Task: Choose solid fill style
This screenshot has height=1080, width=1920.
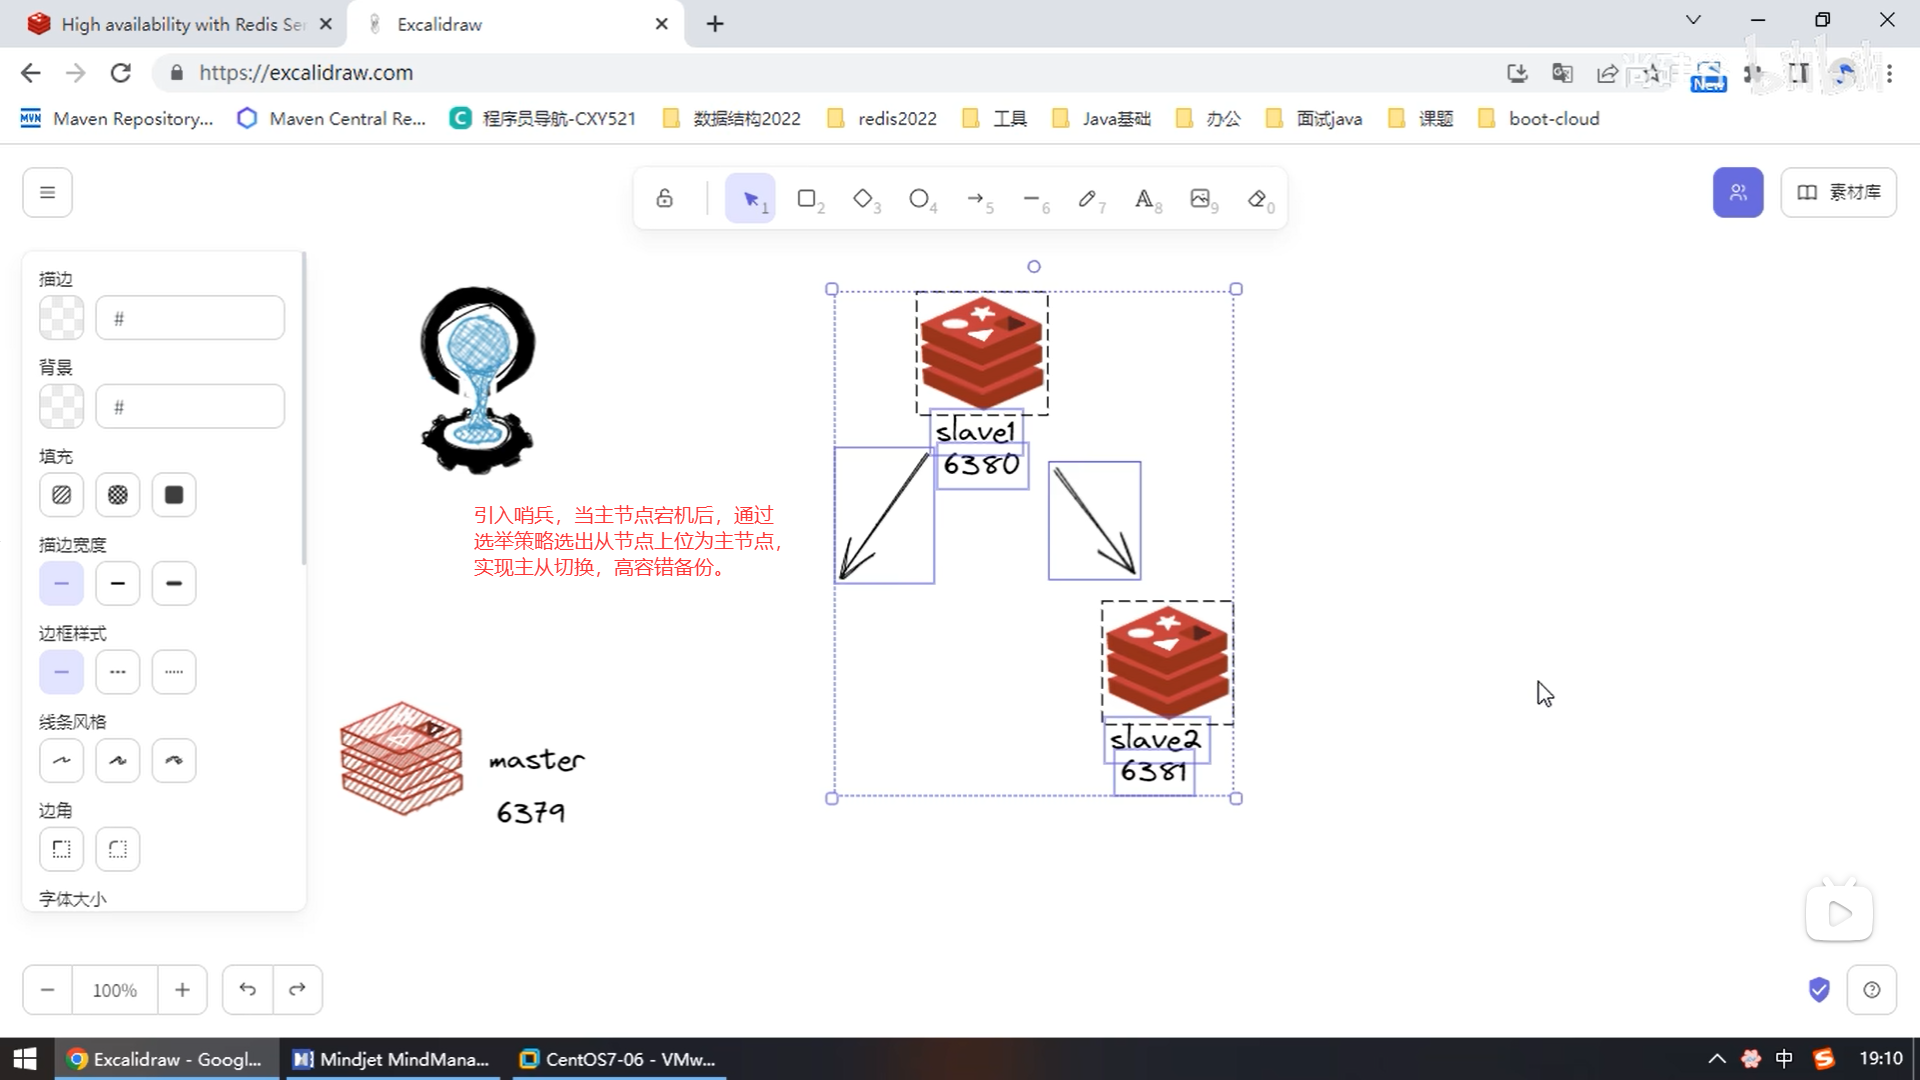Action: pyautogui.click(x=174, y=495)
